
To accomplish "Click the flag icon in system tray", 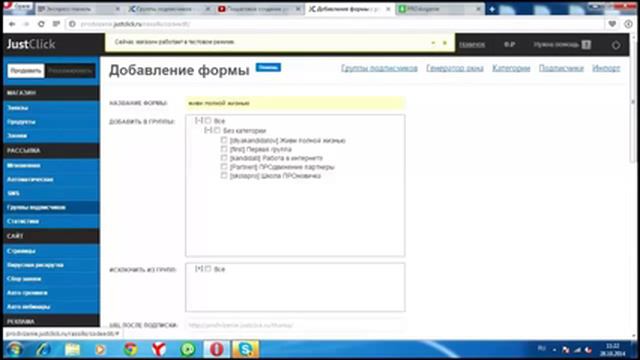I will pyautogui.click(x=566, y=350).
